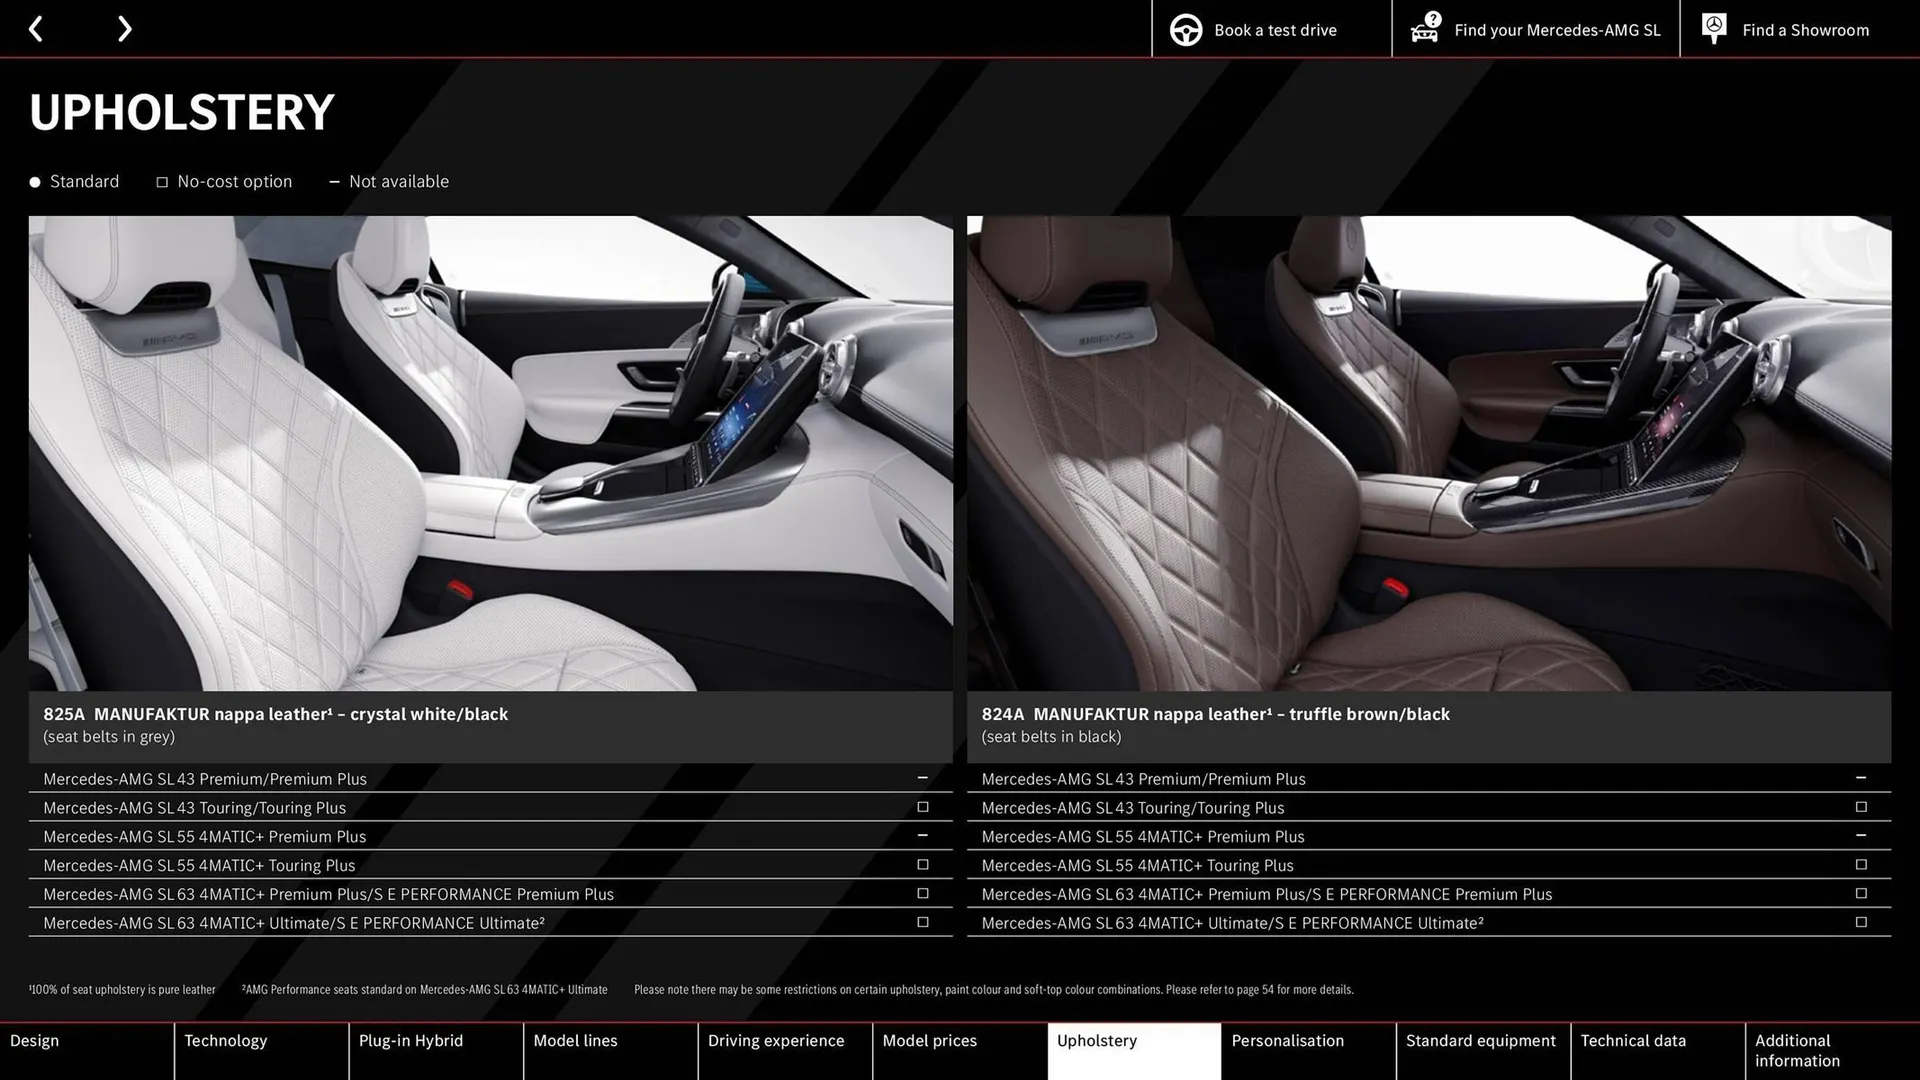This screenshot has height=1080, width=1920.
Task: Click the forward navigation arrow
Action: coord(124,29)
